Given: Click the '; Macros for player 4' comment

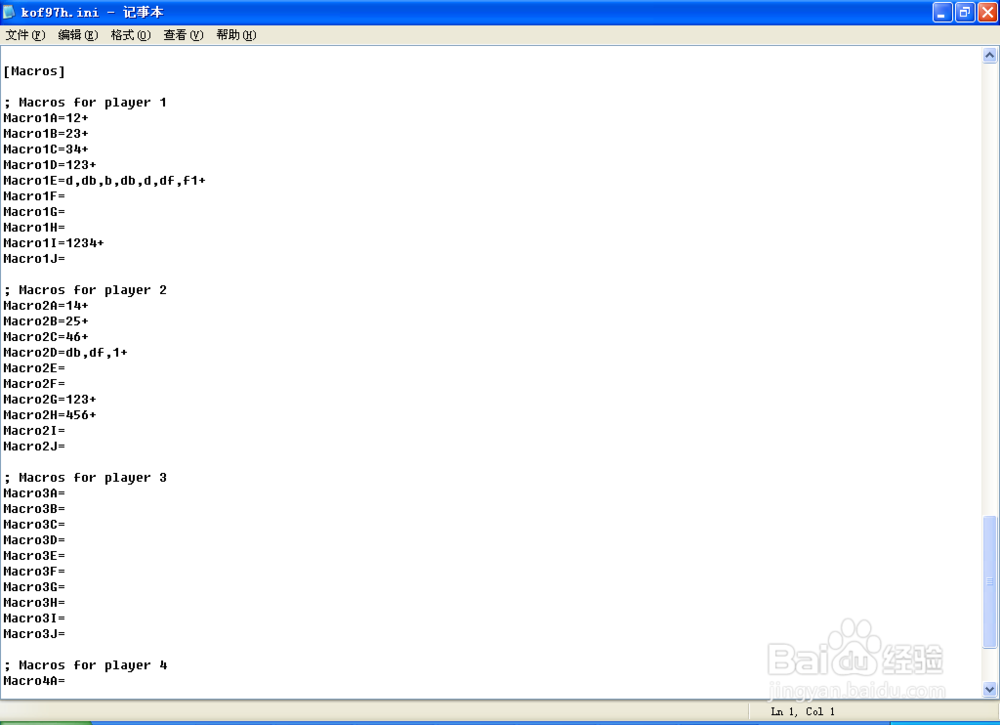Looking at the screenshot, I should pyautogui.click(x=85, y=665).
